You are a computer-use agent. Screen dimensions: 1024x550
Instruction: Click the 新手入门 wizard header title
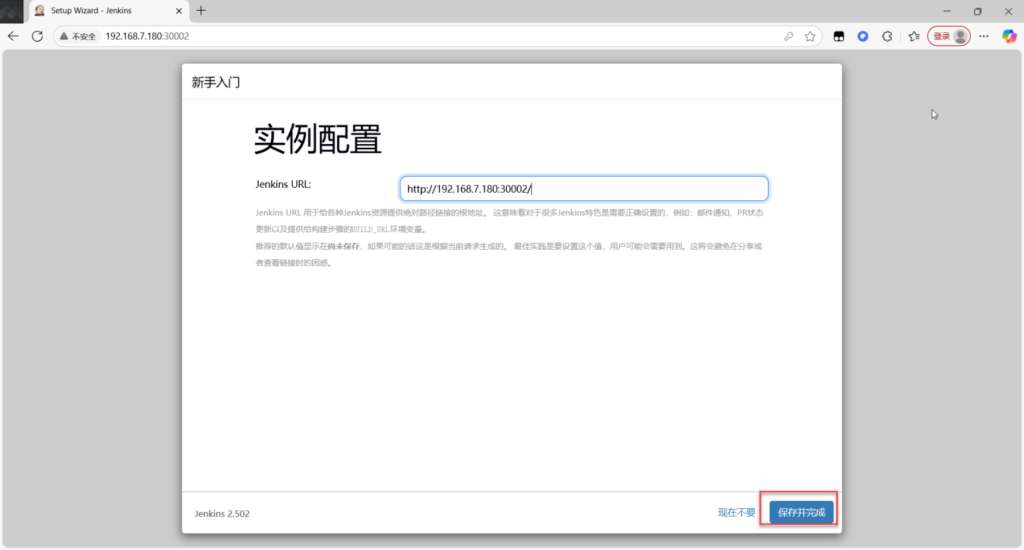coord(216,82)
